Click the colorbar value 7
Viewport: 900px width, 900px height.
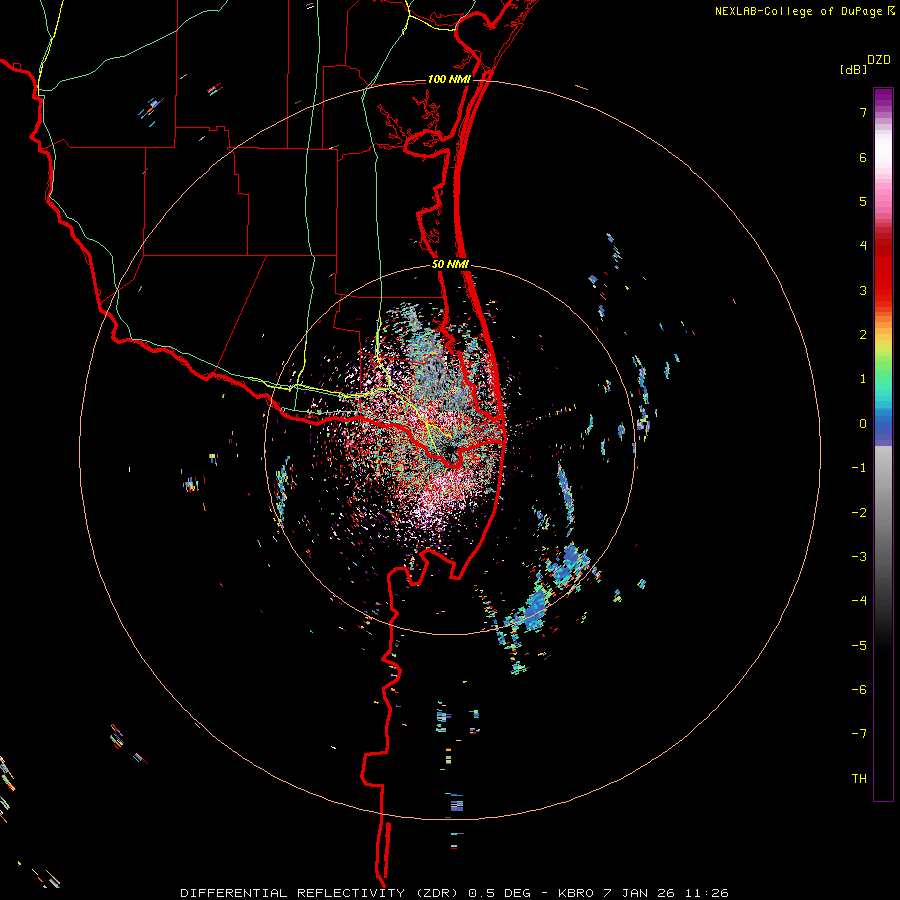pos(863,112)
